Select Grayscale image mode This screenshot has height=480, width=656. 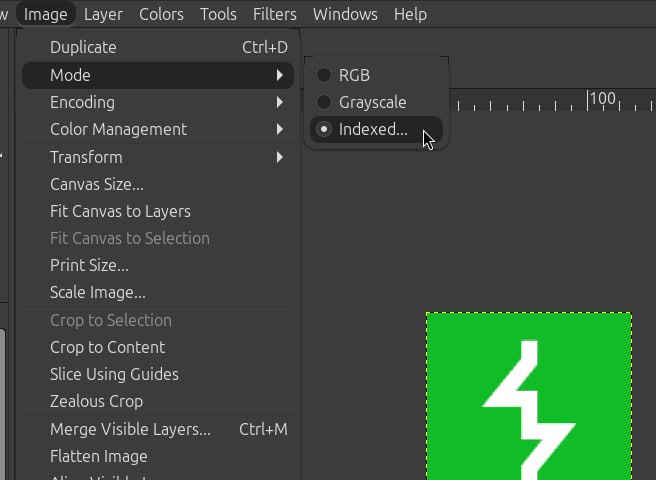[x=377, y=102]
